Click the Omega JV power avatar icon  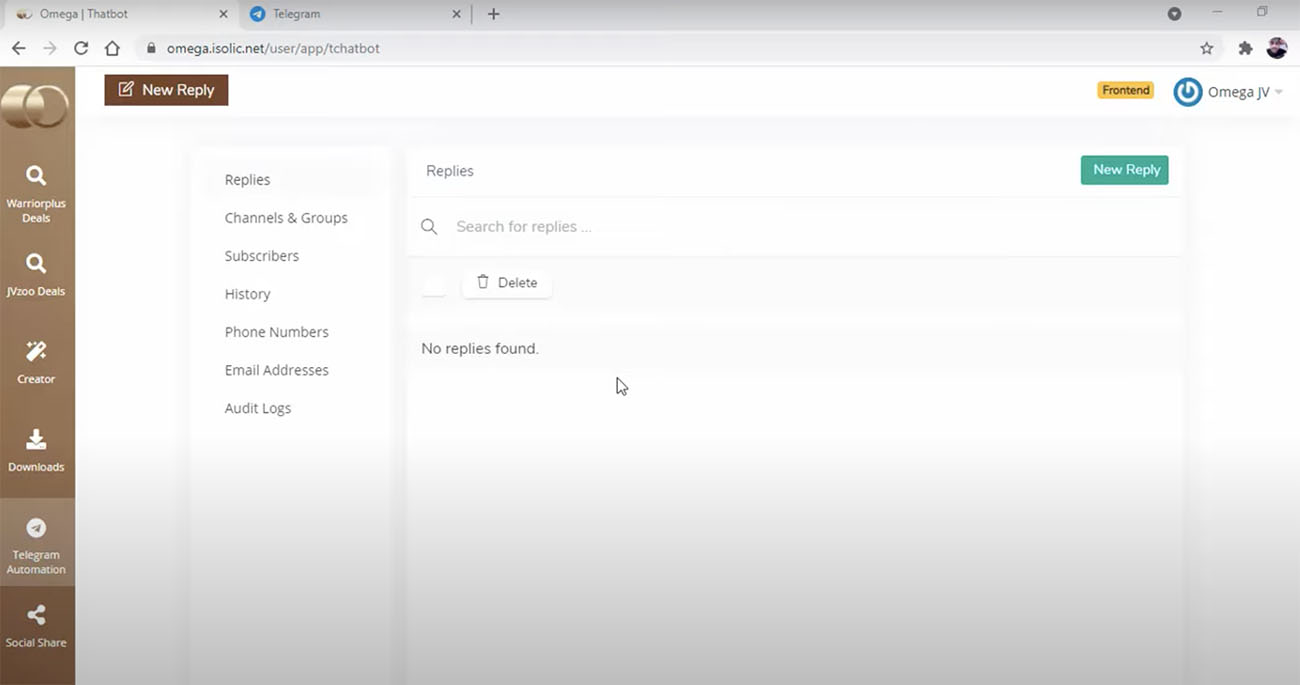(x=1187, y=92)
